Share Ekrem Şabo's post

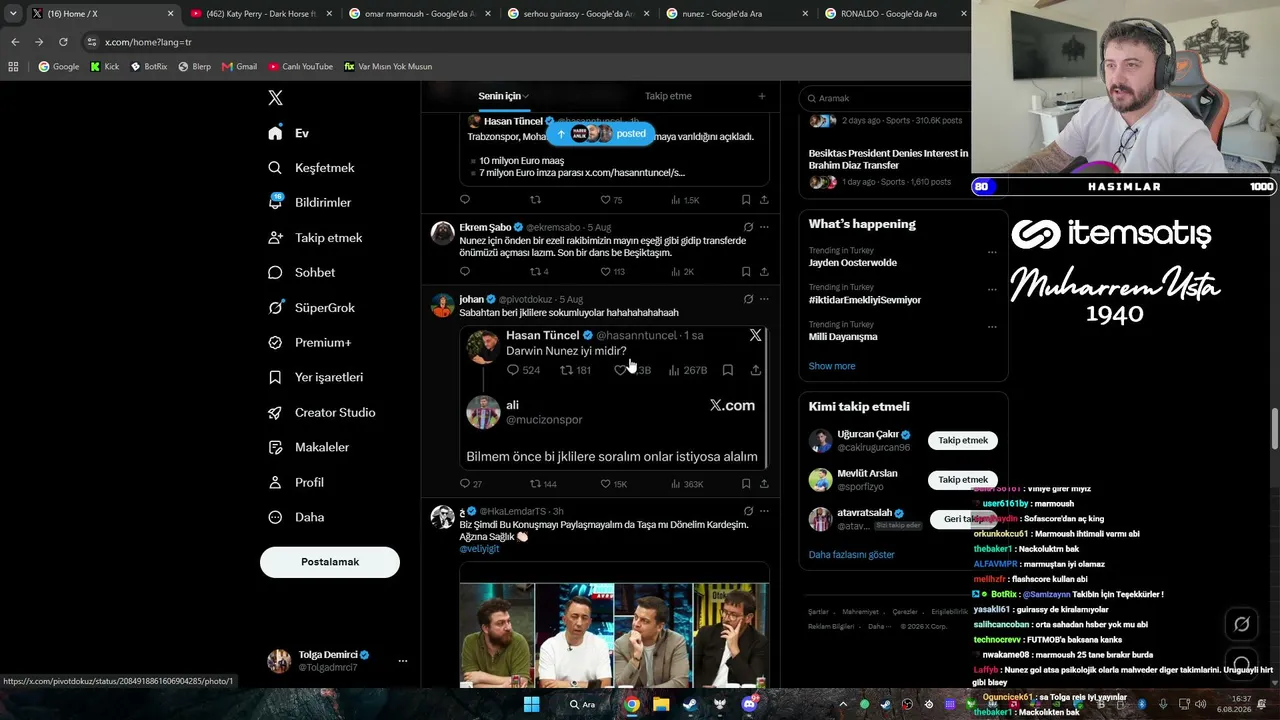[764, 271]
